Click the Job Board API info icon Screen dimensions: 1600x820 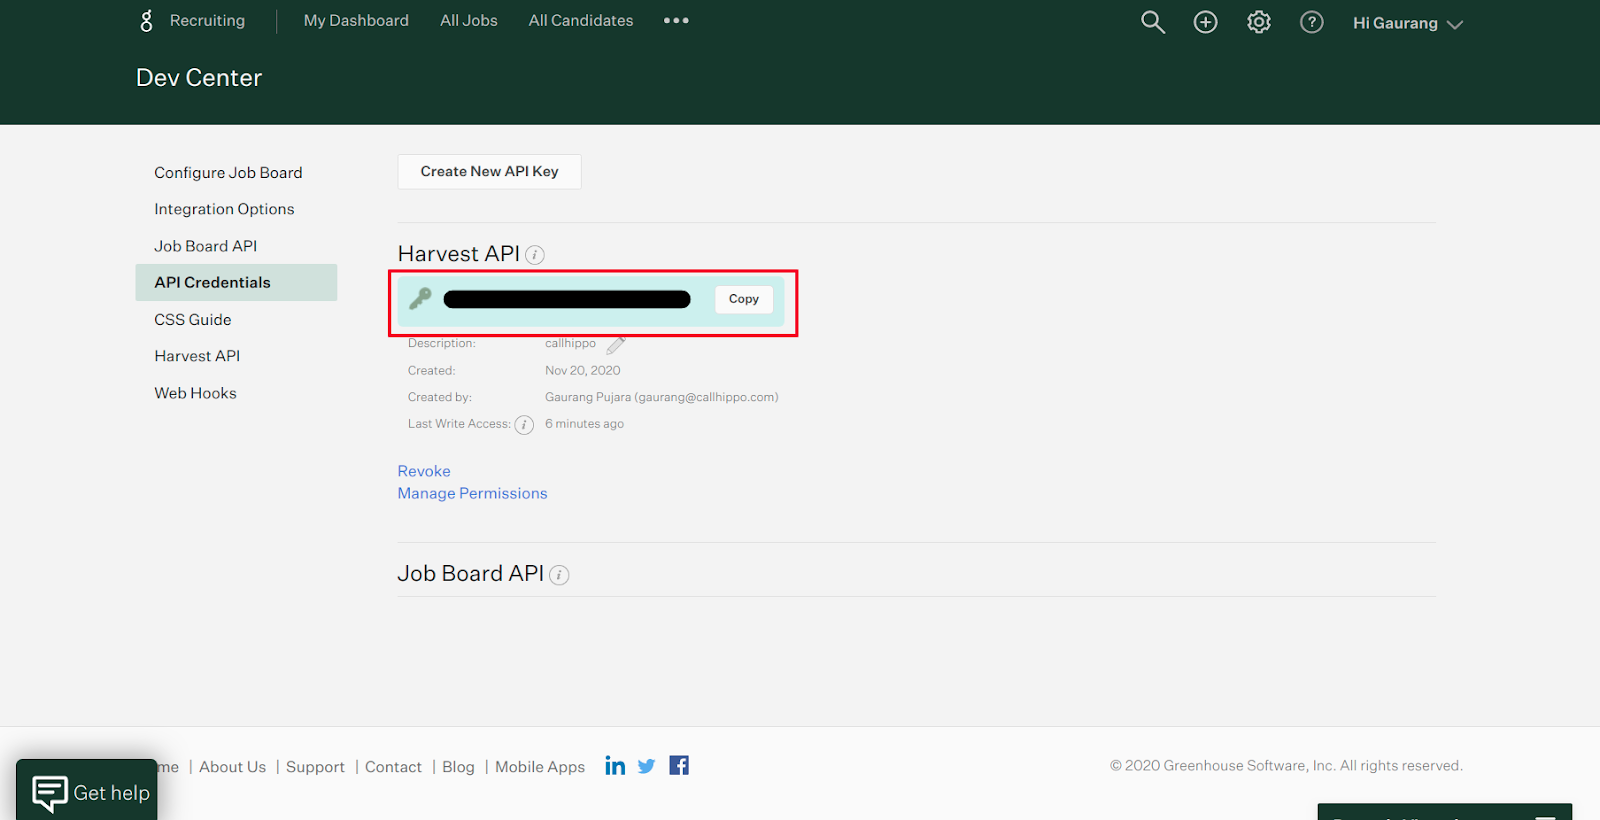(x=560, y=575)
